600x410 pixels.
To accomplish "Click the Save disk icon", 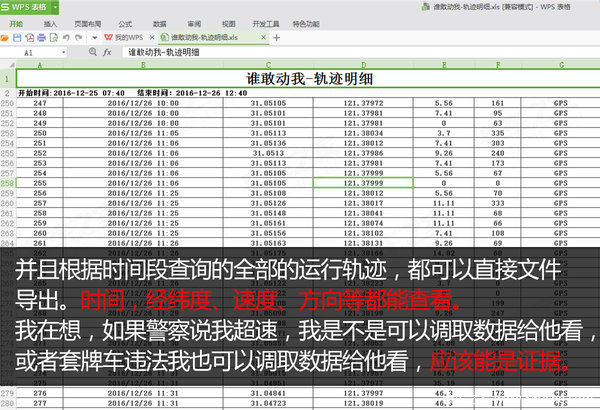I will click(x=18, y=36).
